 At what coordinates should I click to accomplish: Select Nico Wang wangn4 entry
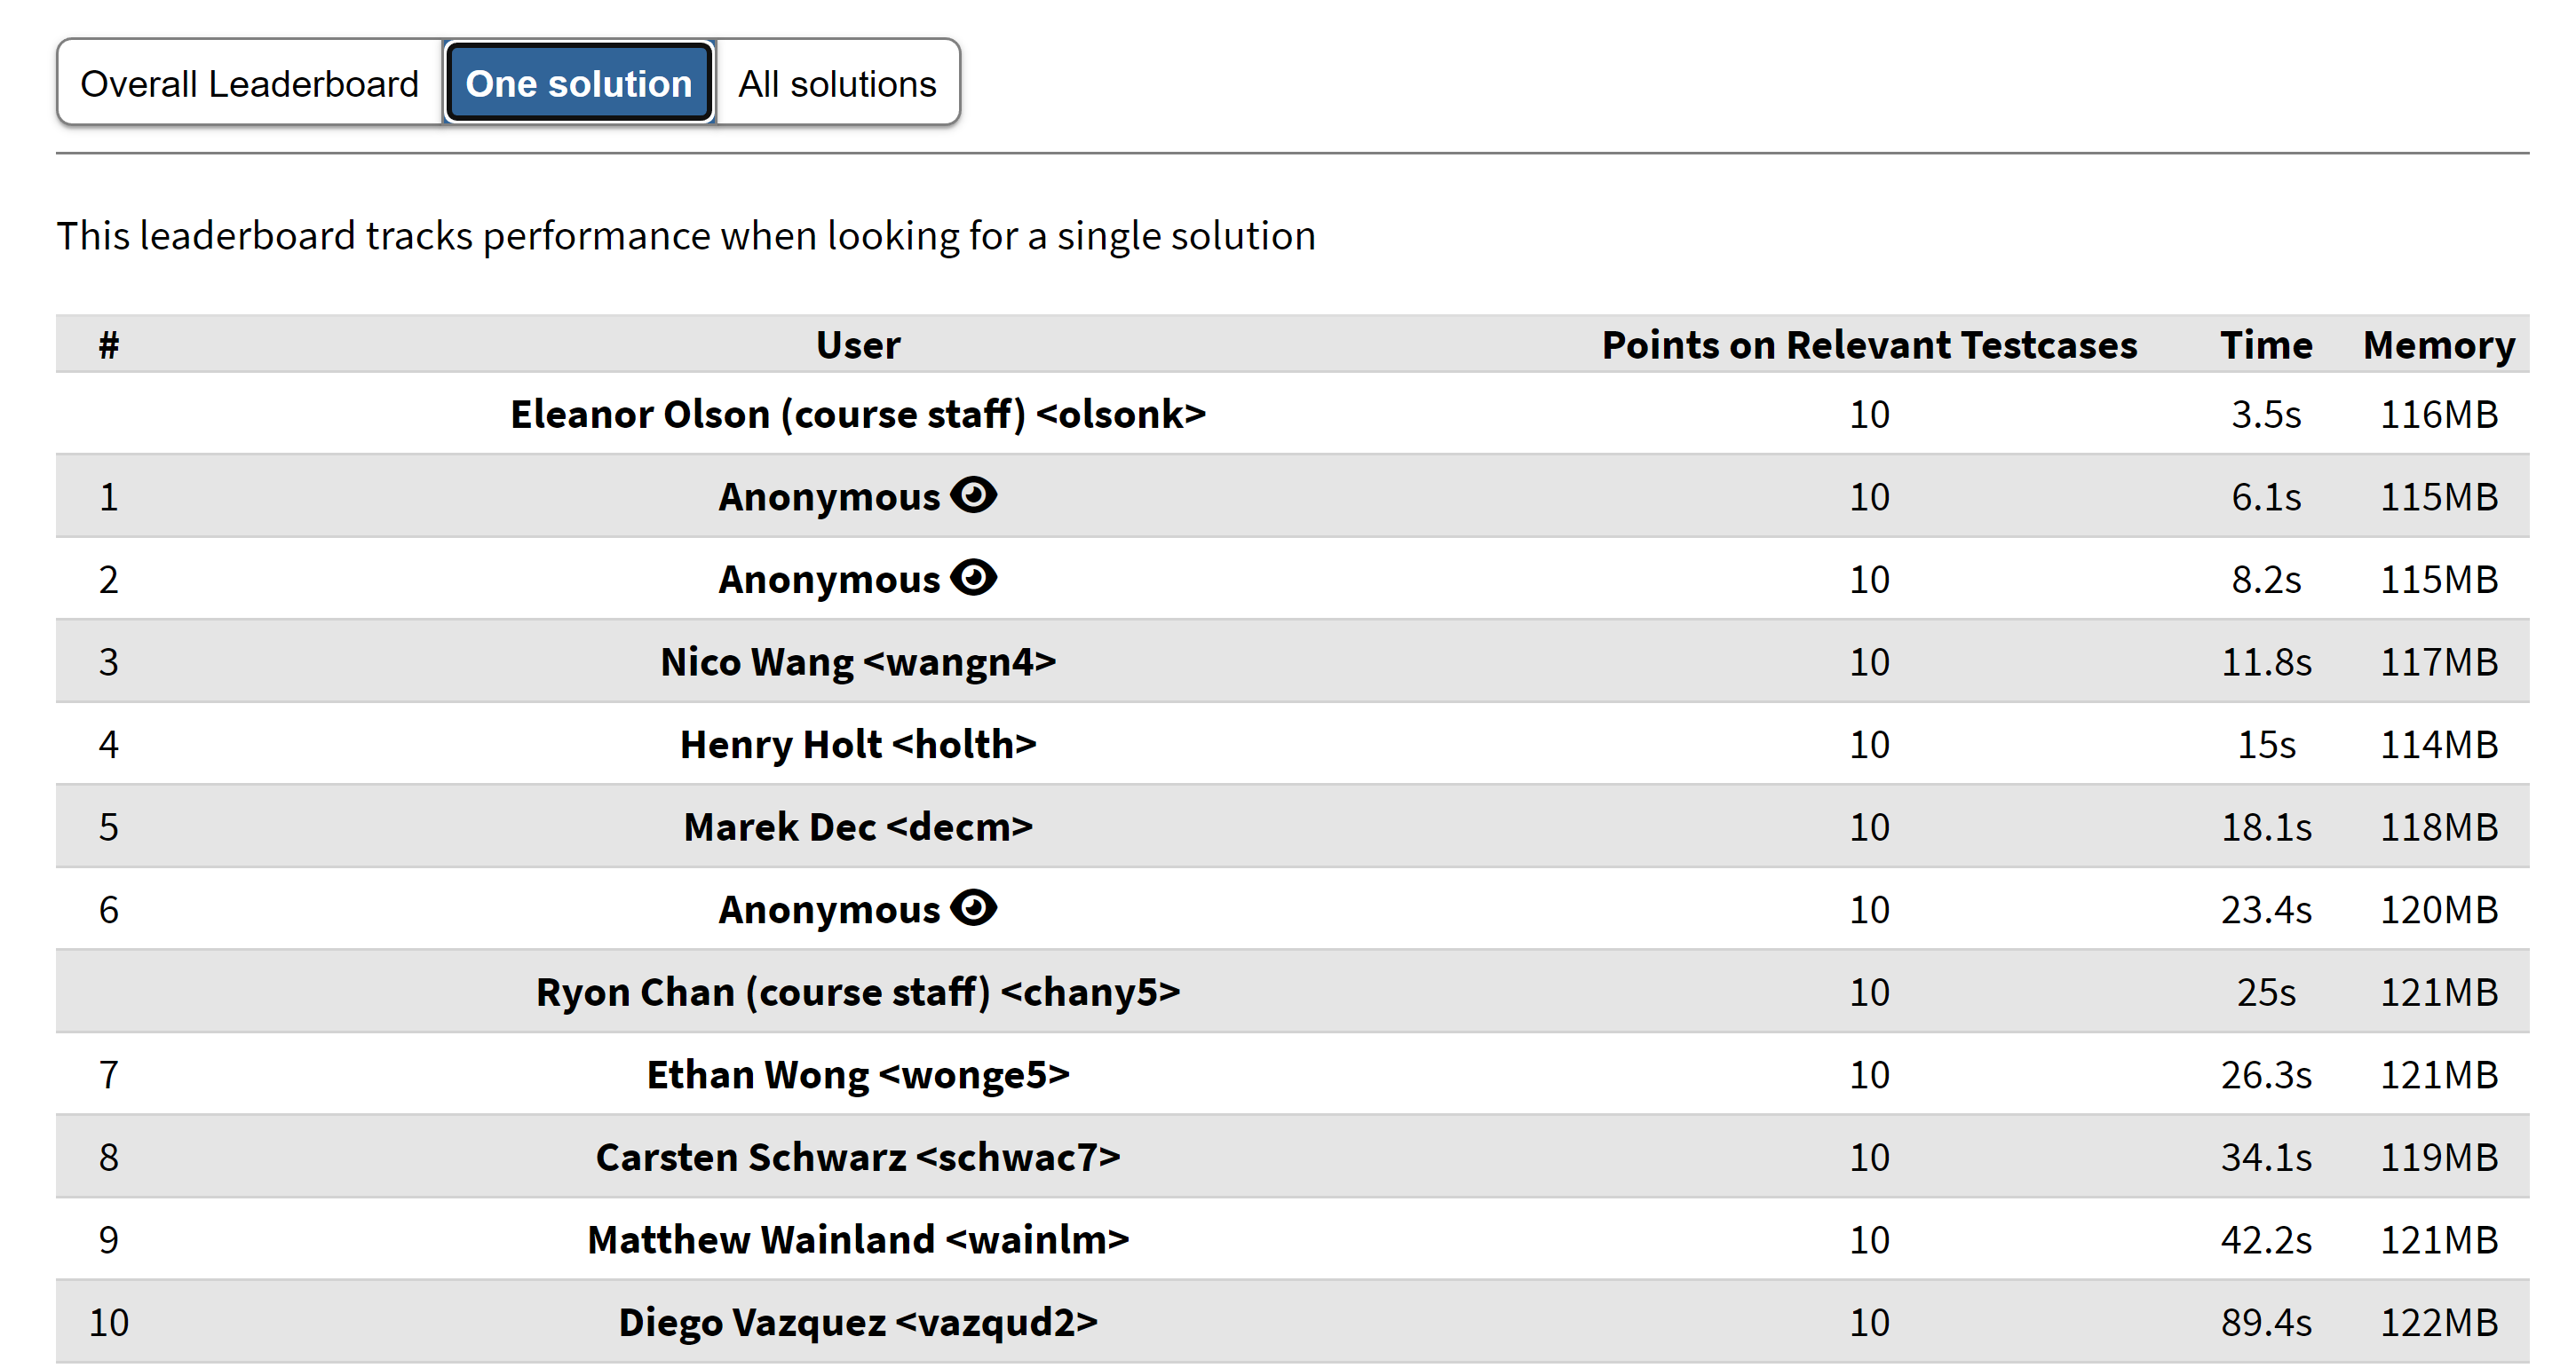pyautogui.click(x=858, y=661)
